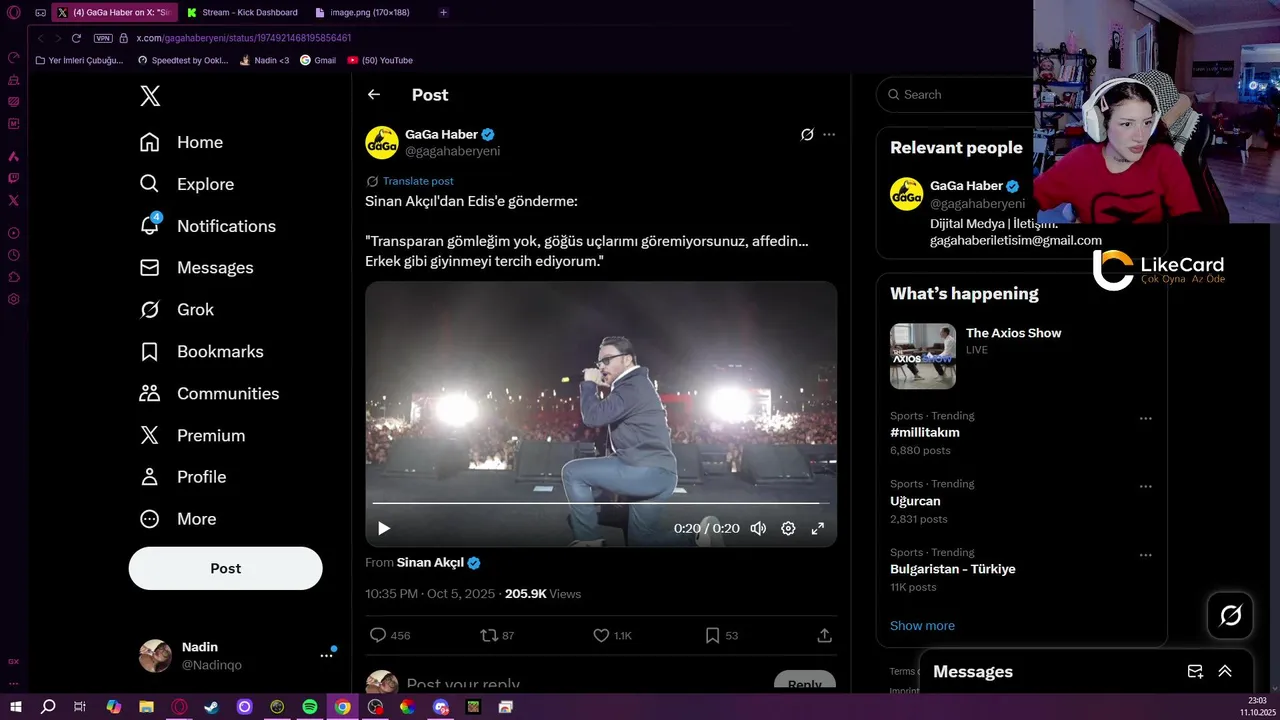Viewport: 1280px width, 720px height.
Task: Click the Search input field
Action: tap(960, 95)
